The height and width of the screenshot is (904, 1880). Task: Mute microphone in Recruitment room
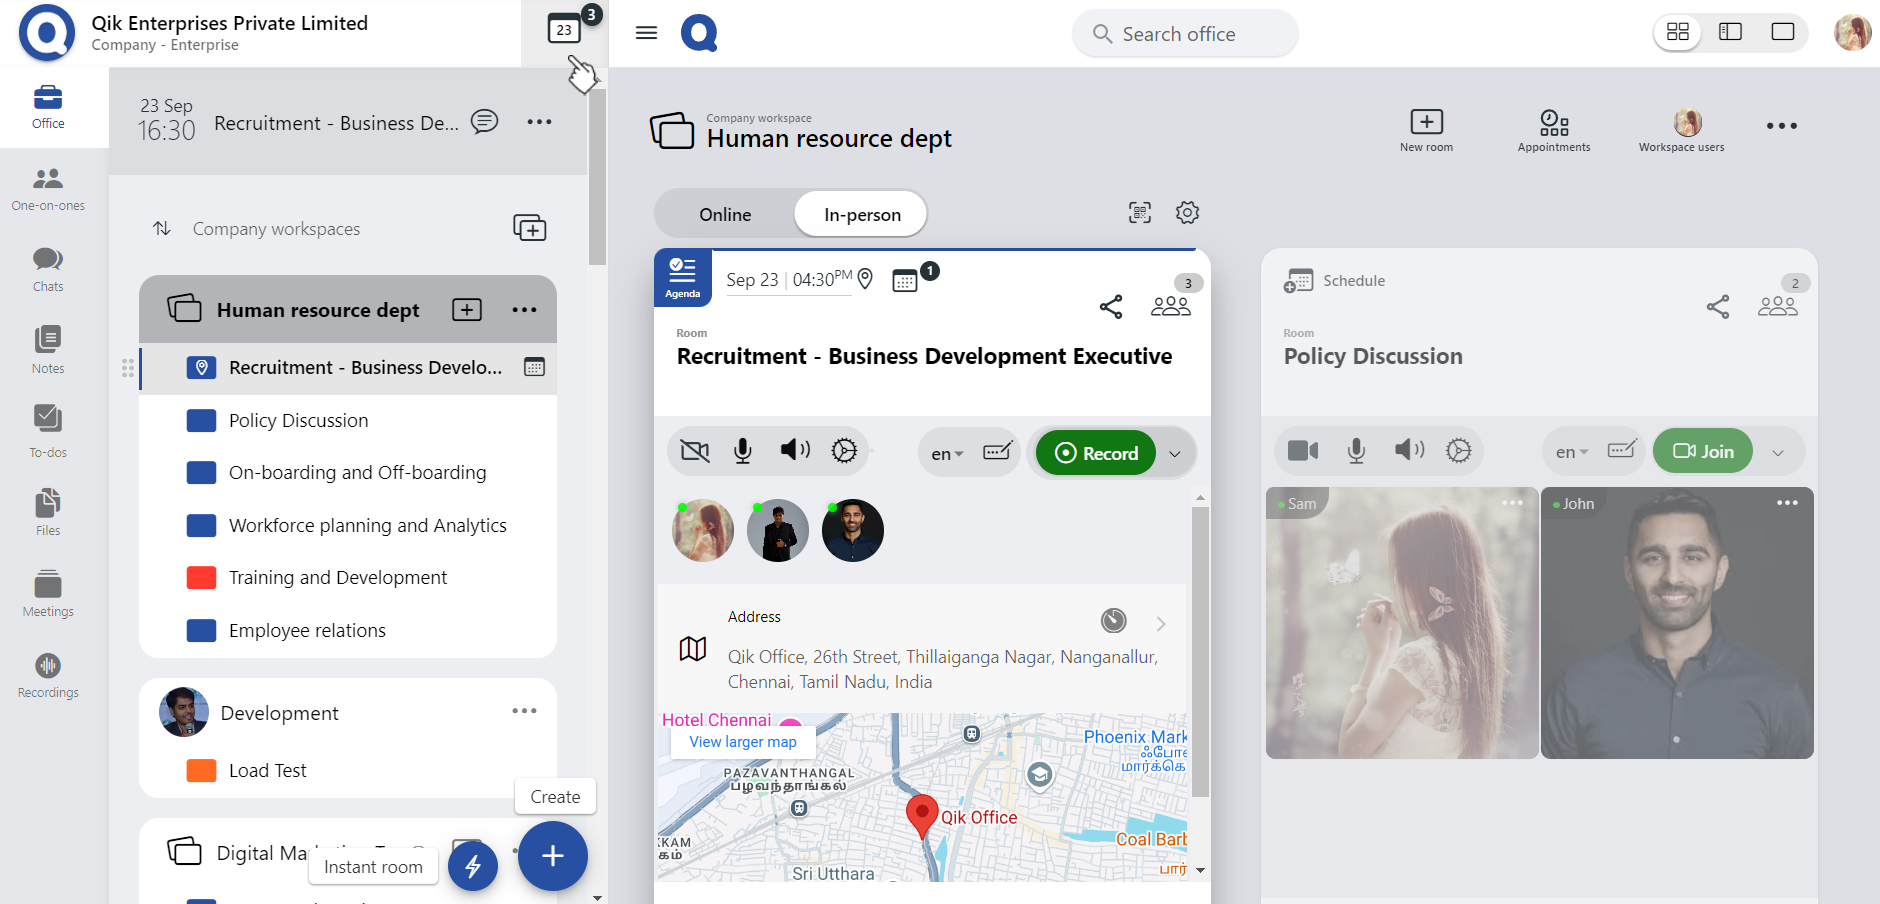click(743, 451)
